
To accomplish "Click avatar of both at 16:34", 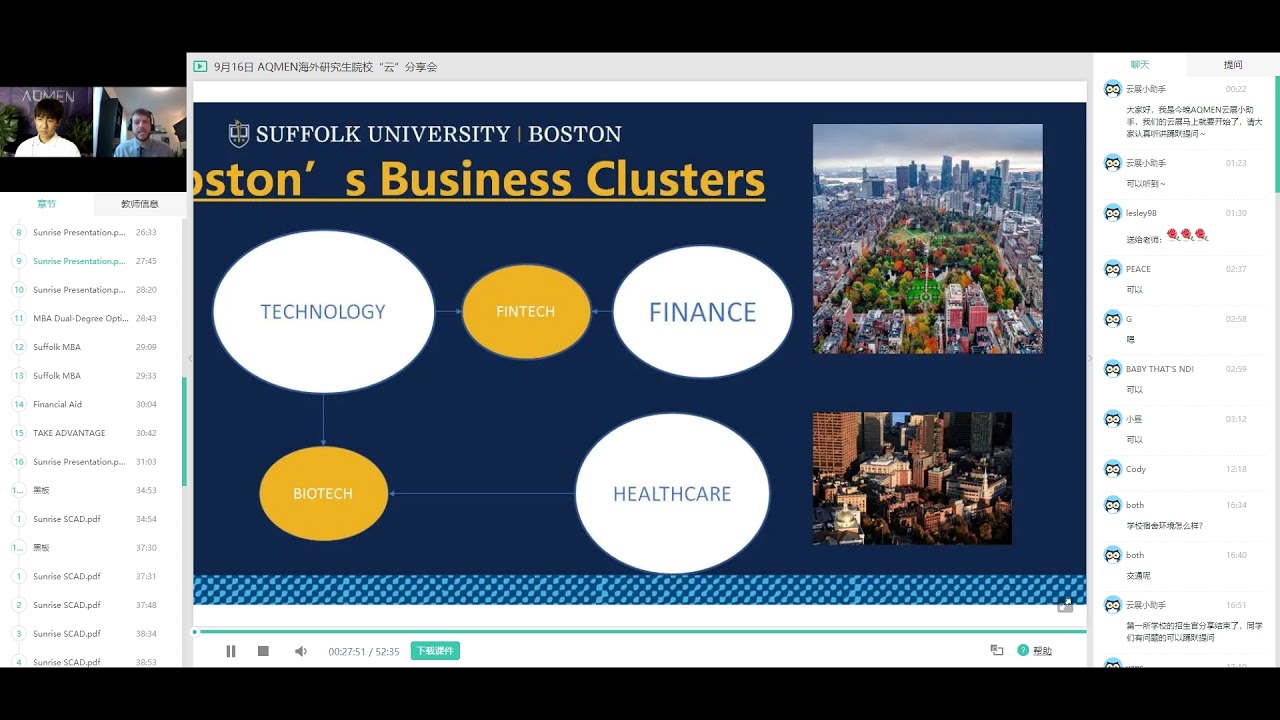I will tap(1112, 505).
